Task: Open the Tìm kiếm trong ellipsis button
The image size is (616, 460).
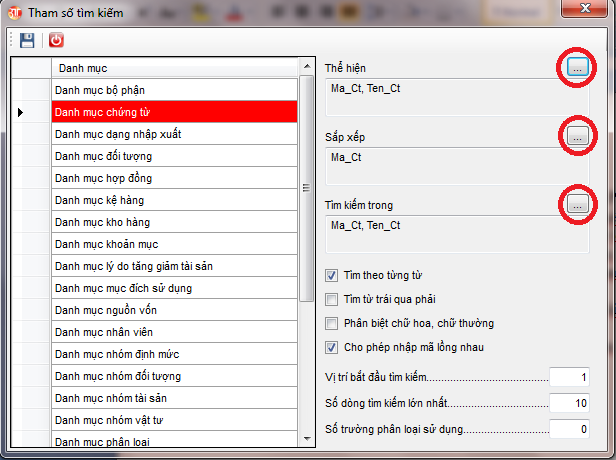Action: (x=577, y=204)
